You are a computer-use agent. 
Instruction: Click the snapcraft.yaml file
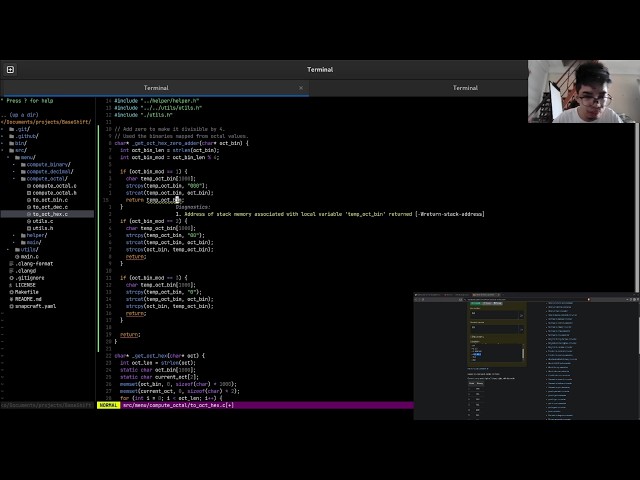(33, 306)
